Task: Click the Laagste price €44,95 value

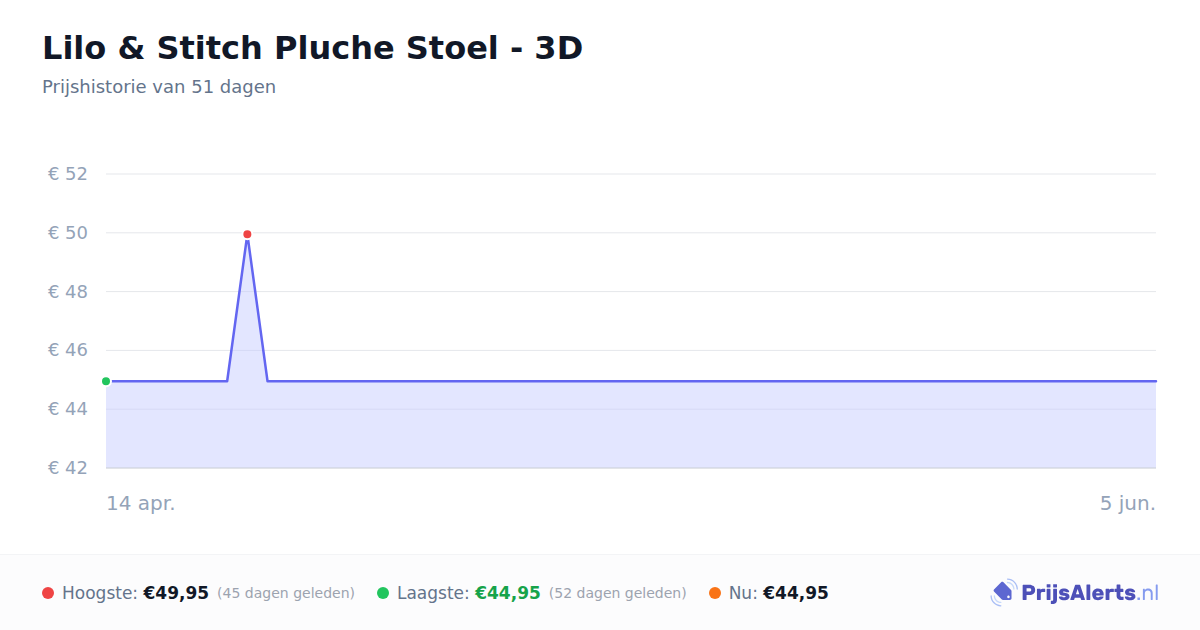Action: 507,593
